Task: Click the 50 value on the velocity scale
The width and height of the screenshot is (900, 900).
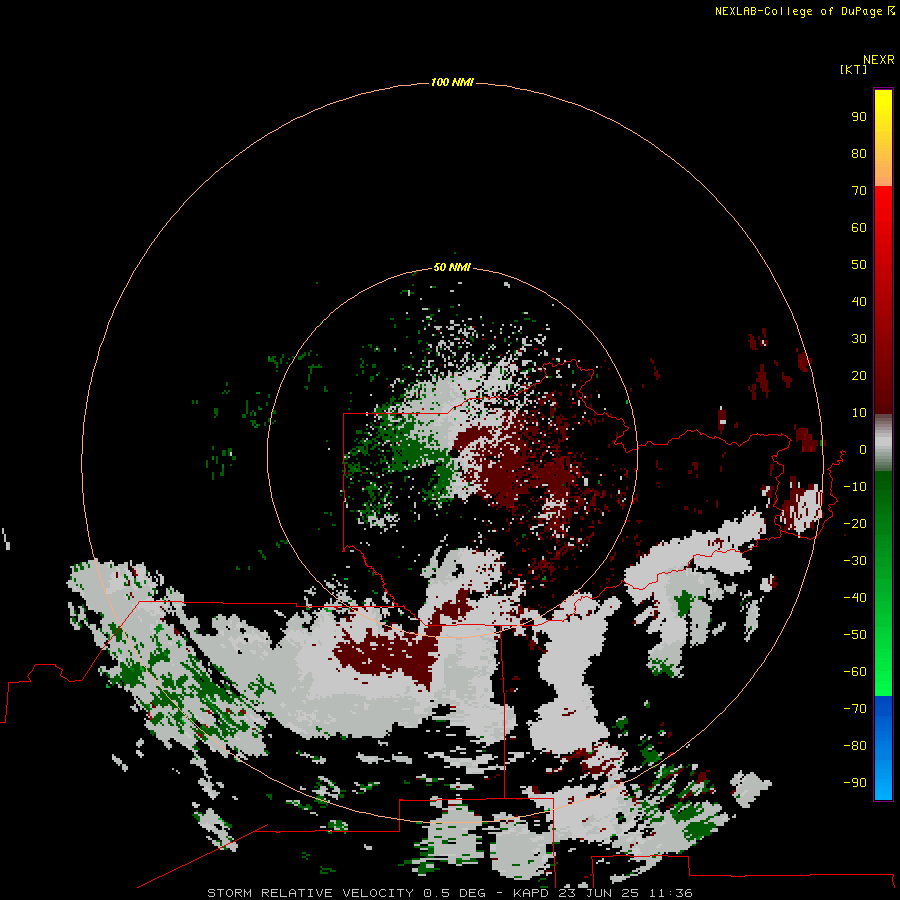Action: pyautogui.click(x=859, y=265)
